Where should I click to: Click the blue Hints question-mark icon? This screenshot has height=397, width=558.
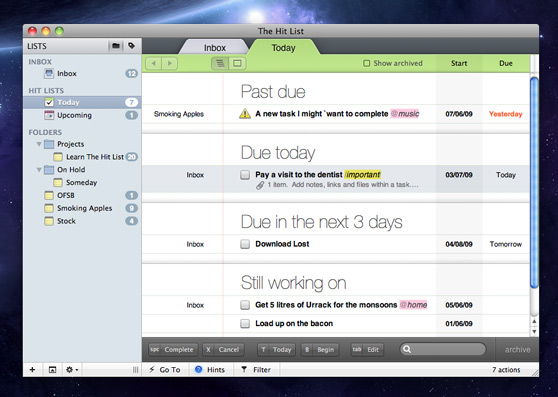(199, 370)
